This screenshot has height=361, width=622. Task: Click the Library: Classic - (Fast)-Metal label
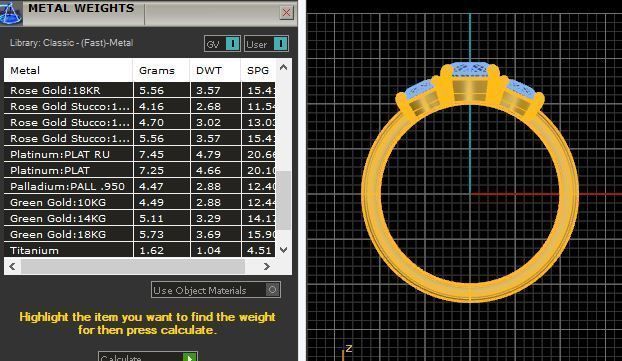[71, 43]
